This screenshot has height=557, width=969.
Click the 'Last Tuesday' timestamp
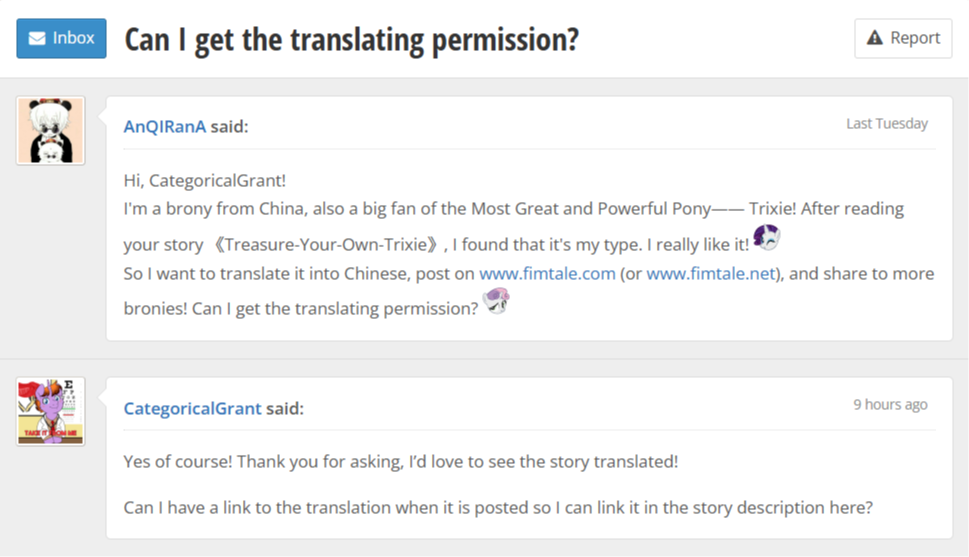(886, 124)
